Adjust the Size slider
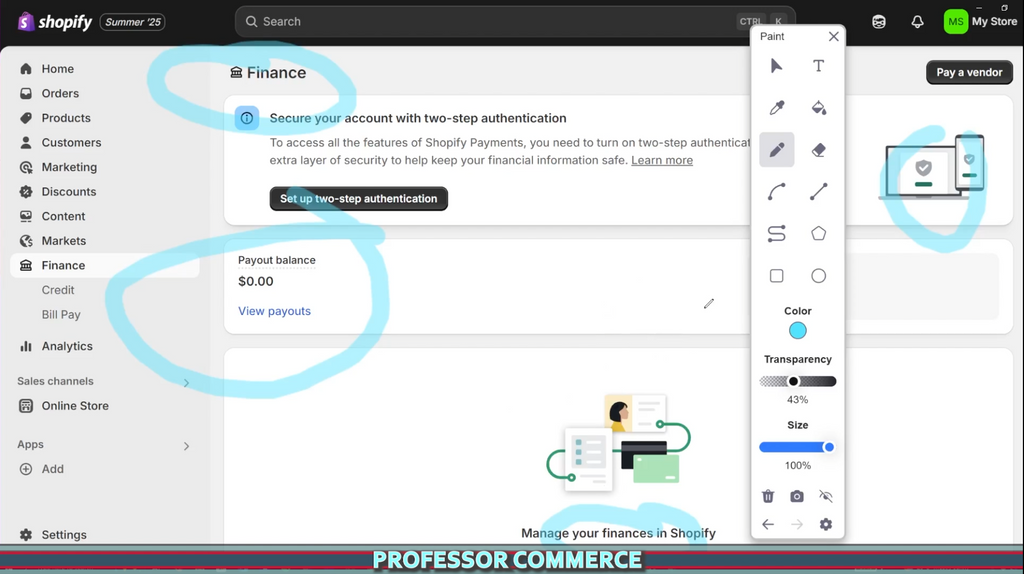The width and height of the screenshot is (1024, 574). point(797,447)
